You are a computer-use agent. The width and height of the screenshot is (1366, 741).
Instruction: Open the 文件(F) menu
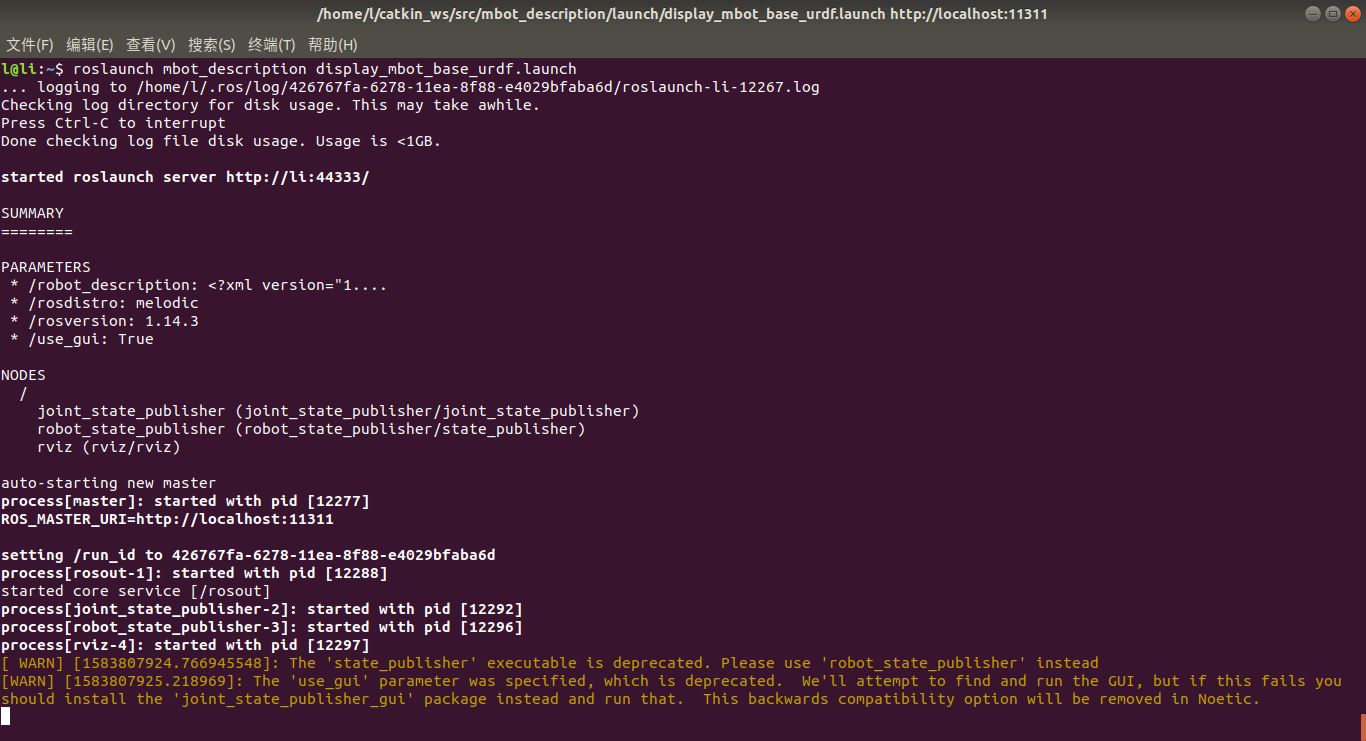(29, 44)
